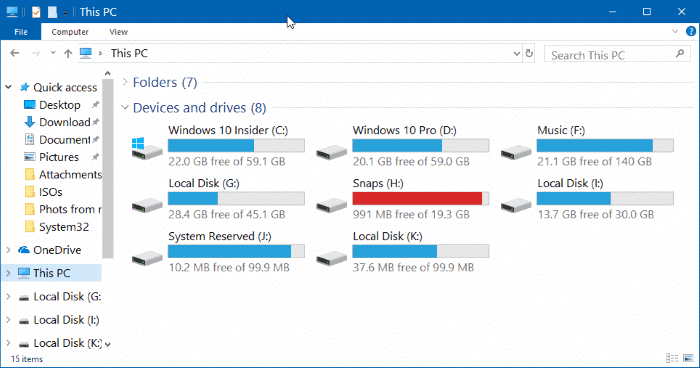This screenshot has height=368, width=700.
Task: Click the navigation pane scroll down arrow
Action: 108,344
